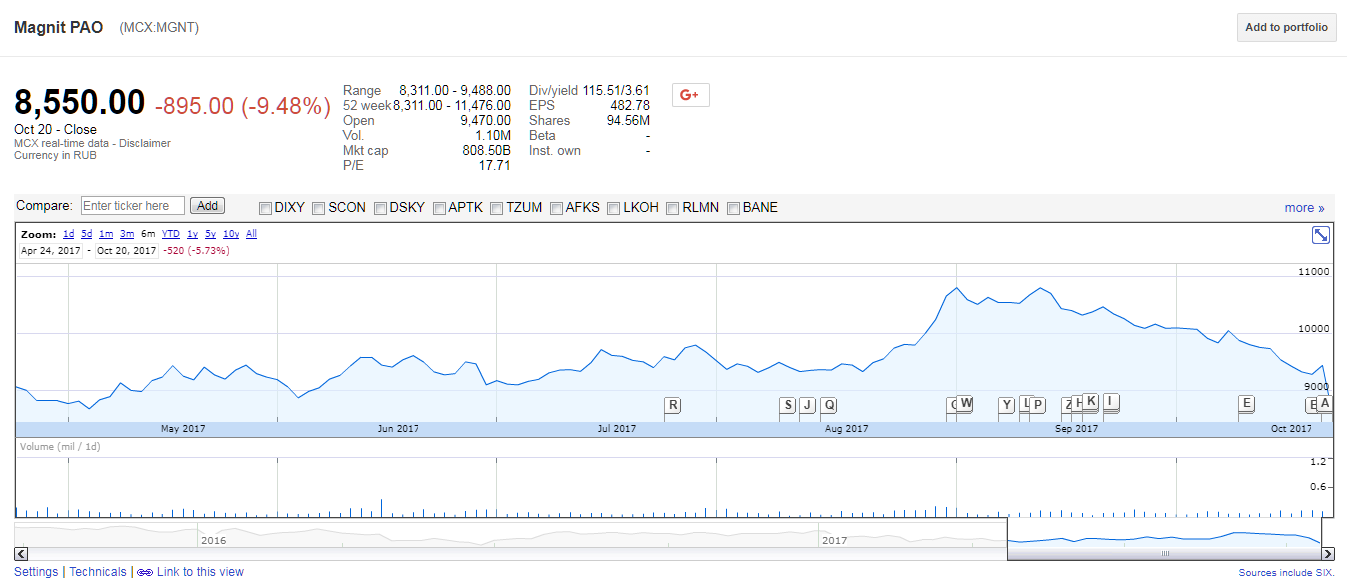The width and height of the screenshot is (1347, 584).
Task: Open news marker Y on the chart
Action: tap(1007, 405)
